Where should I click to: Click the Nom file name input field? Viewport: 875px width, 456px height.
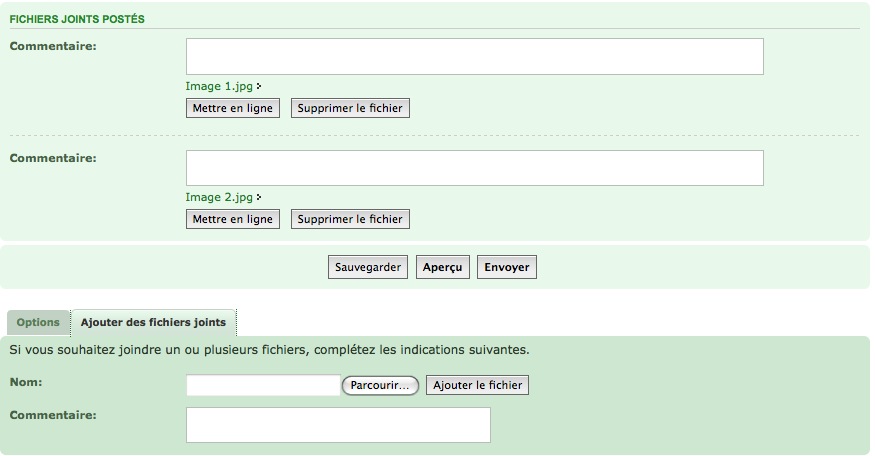coord(263,385)
